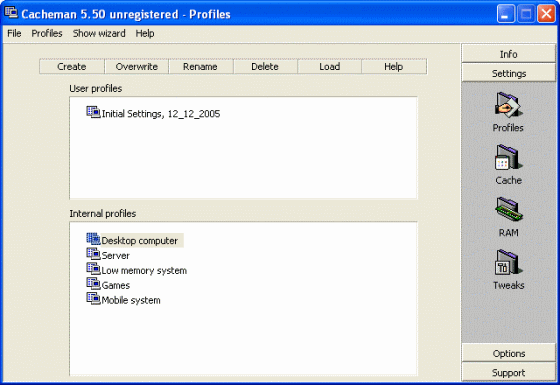560x385 pixels.
Task: Minimize the Cacheman window
Action: [505, 14]
